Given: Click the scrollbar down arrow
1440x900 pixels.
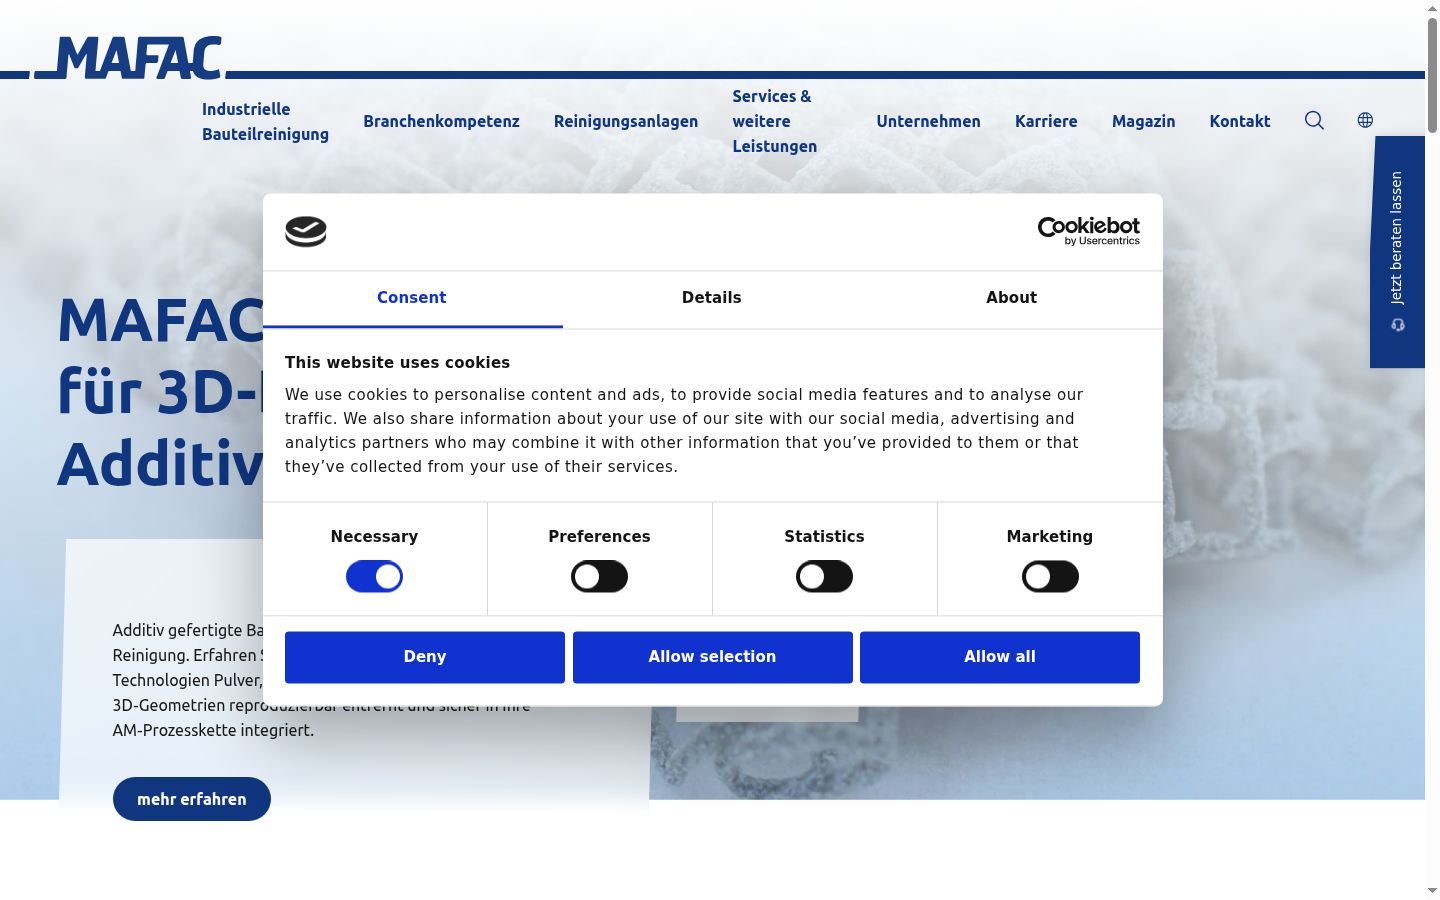Looking at the screenshot, I should tap(1432, 890).
